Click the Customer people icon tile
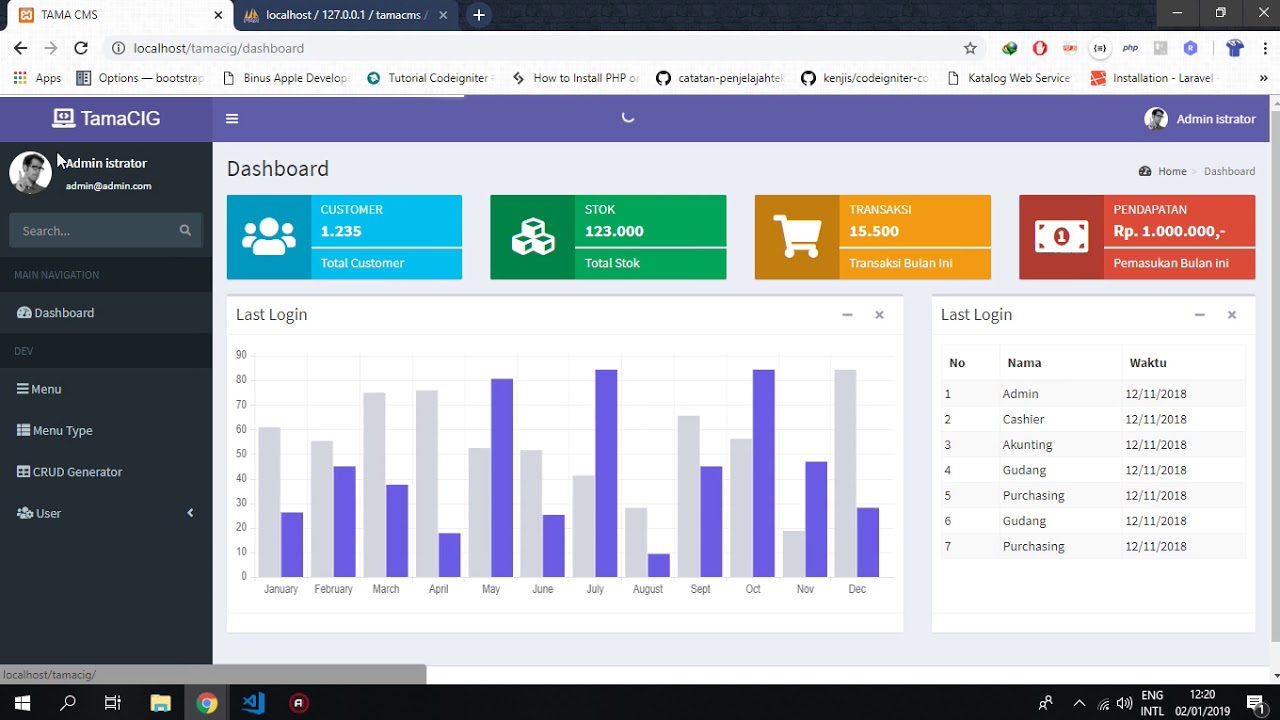1280x720 pixels. pyautogui.click(x=269, y=237)
